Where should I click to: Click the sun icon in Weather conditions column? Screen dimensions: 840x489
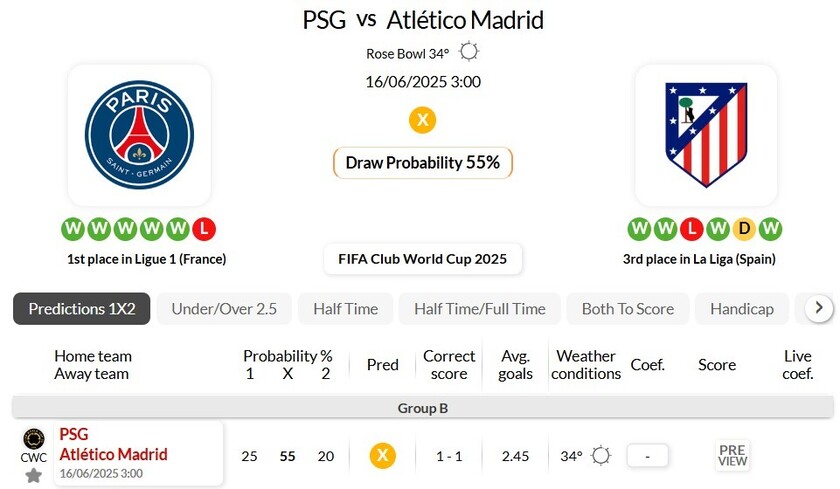coord(601,456)
